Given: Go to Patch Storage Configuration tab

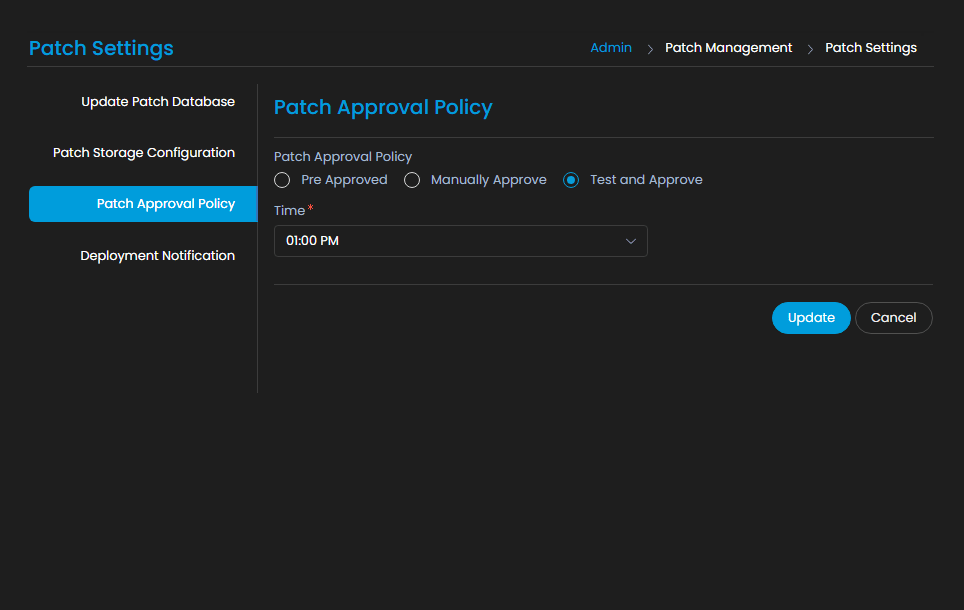Looking at the screenshot, I should [144, 153].
